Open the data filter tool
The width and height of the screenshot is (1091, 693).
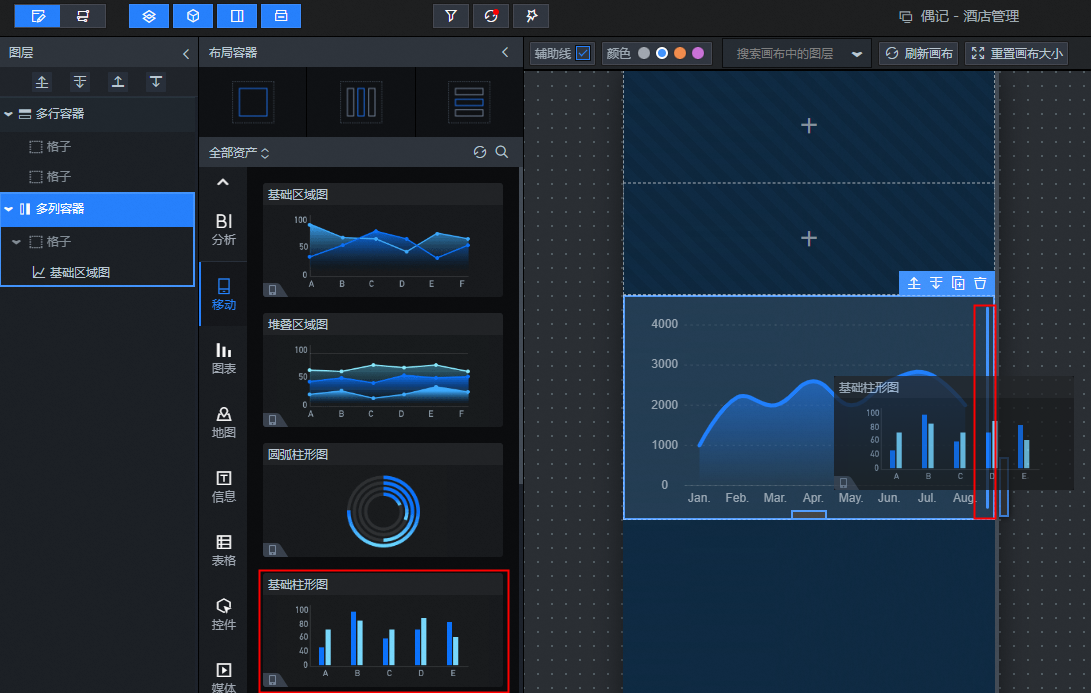tap(451, 16)
